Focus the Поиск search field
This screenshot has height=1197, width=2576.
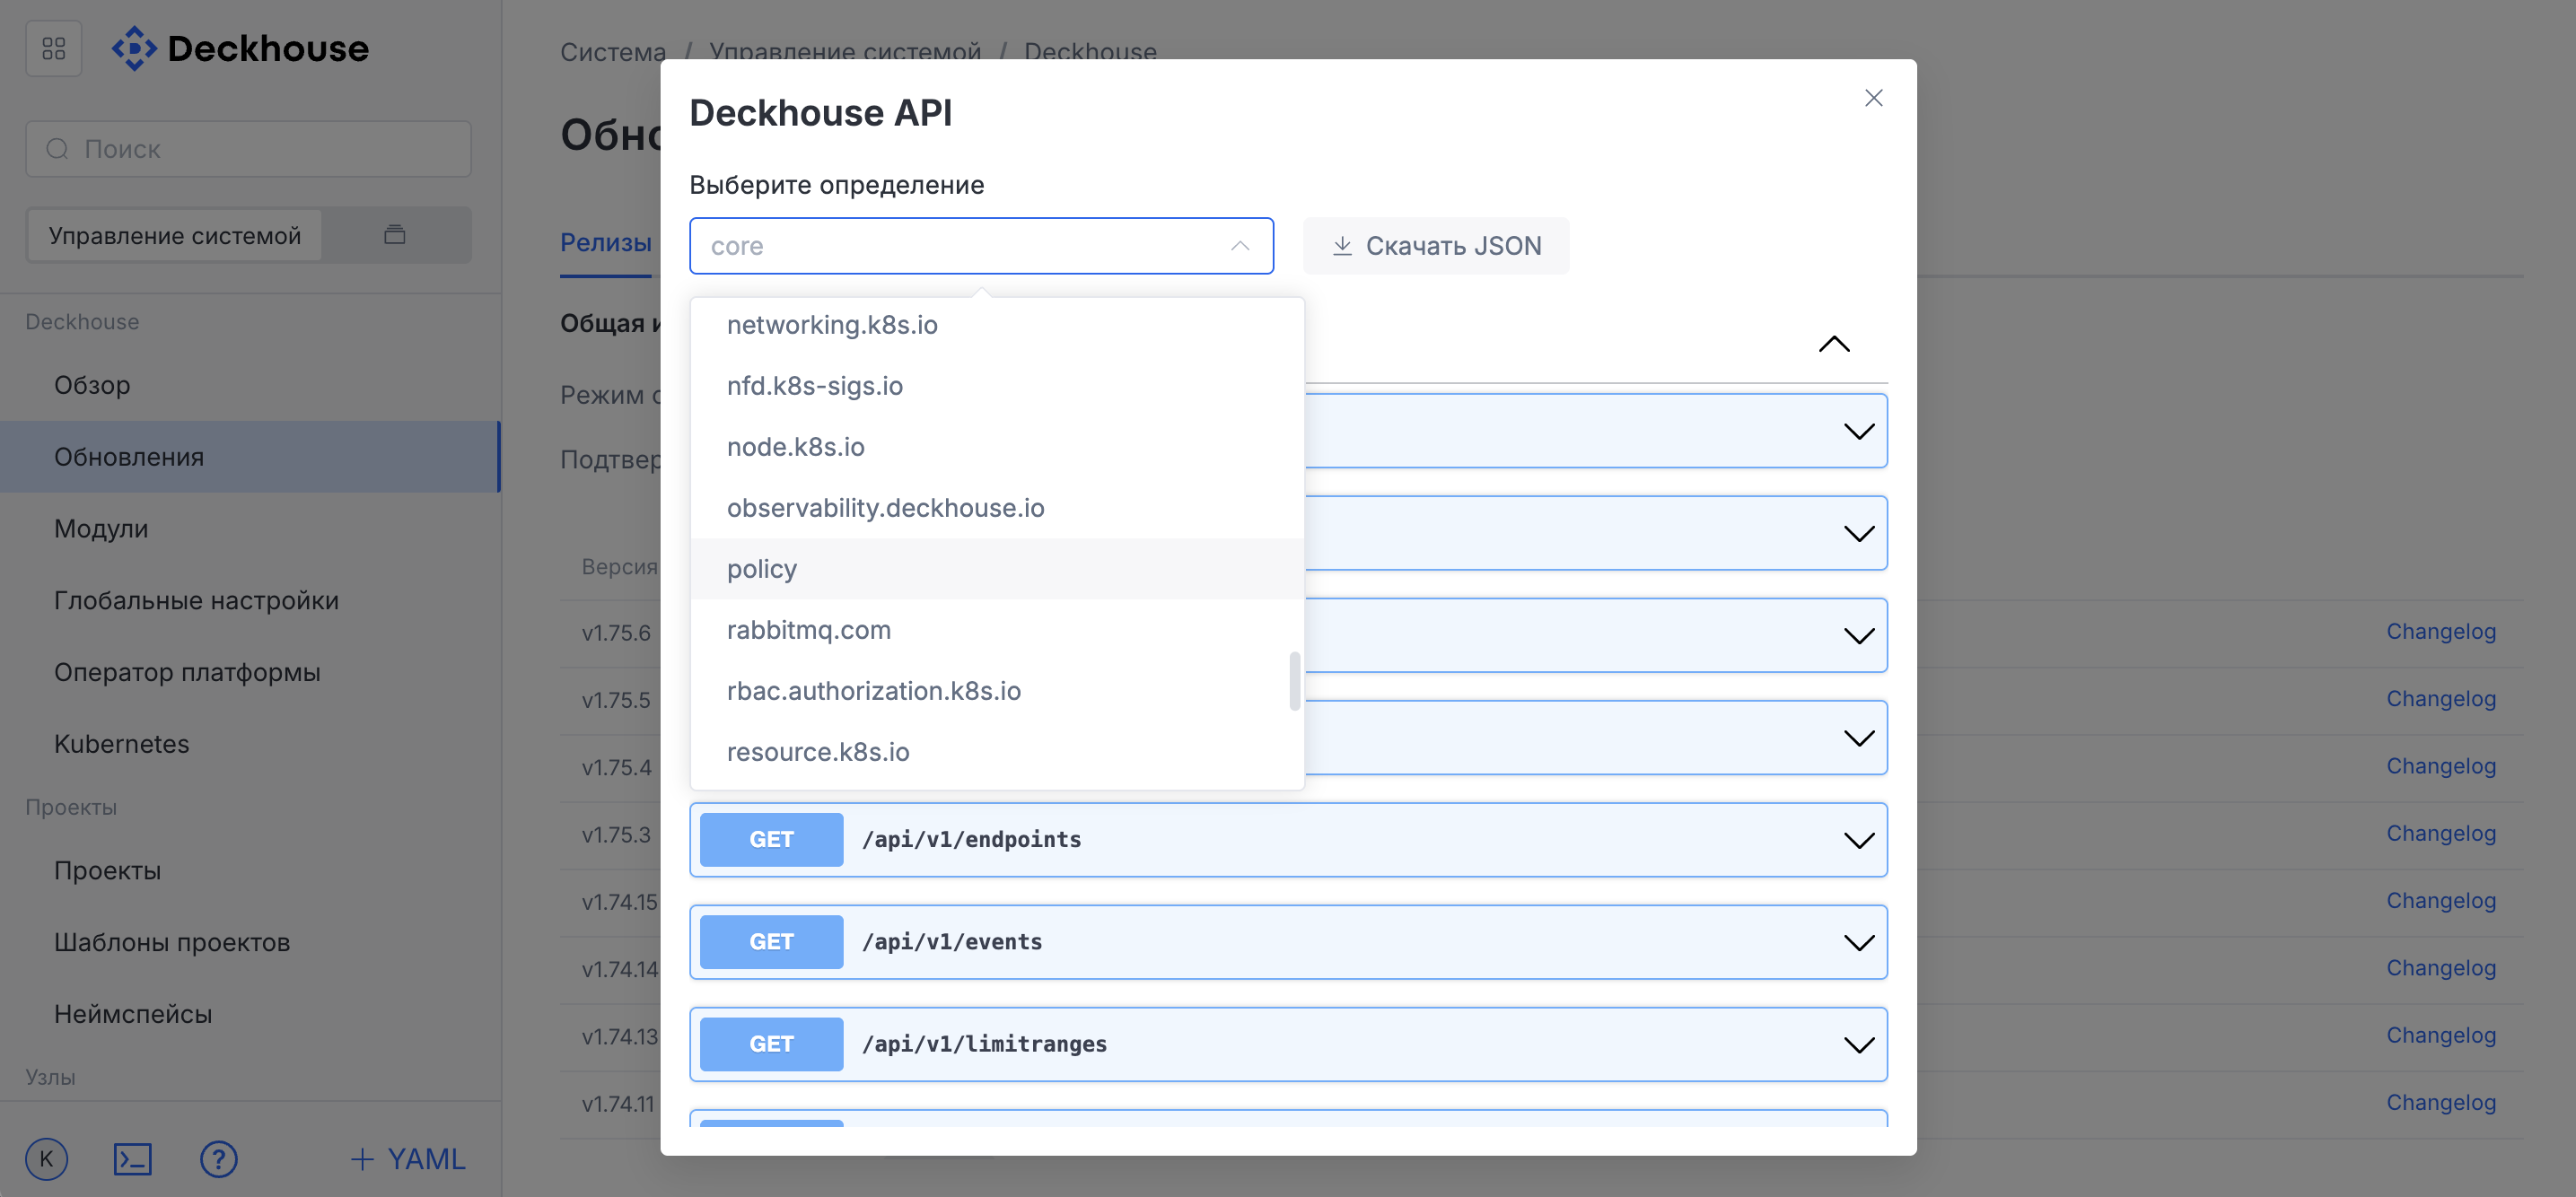point(248,149)
